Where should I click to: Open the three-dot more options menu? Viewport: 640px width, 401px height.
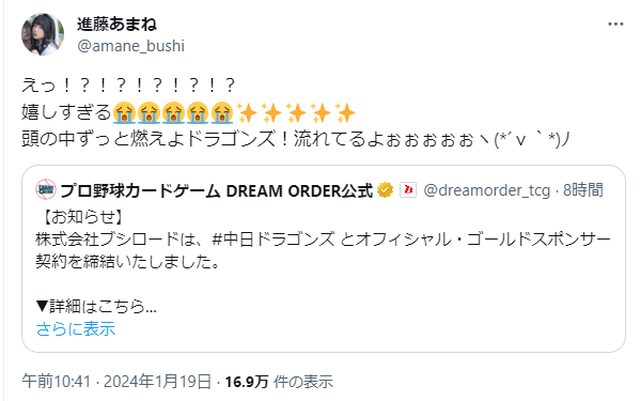tap(615, 24)
